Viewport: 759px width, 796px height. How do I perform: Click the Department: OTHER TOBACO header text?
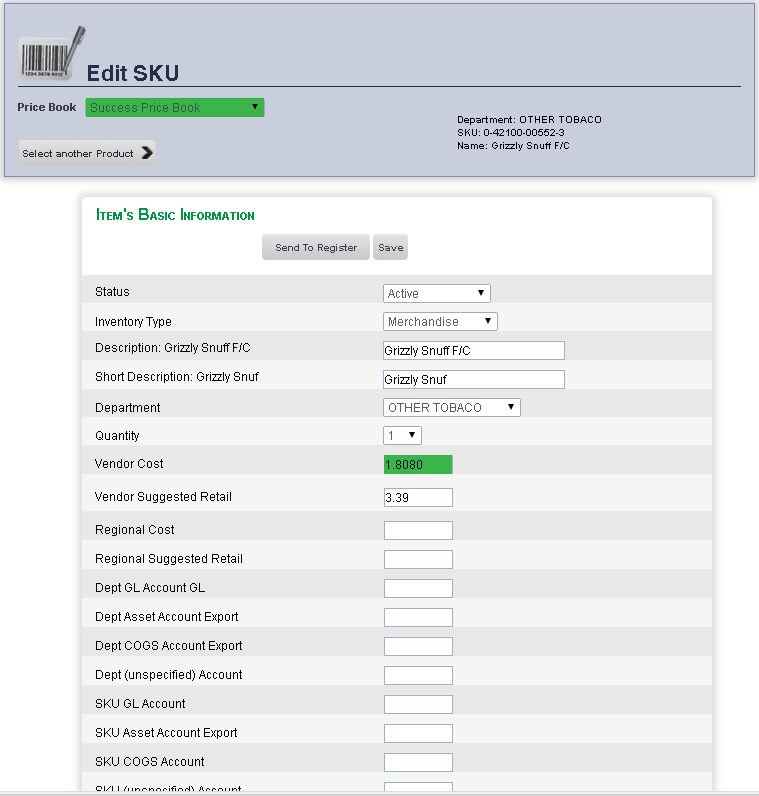[x=529, y=120]
